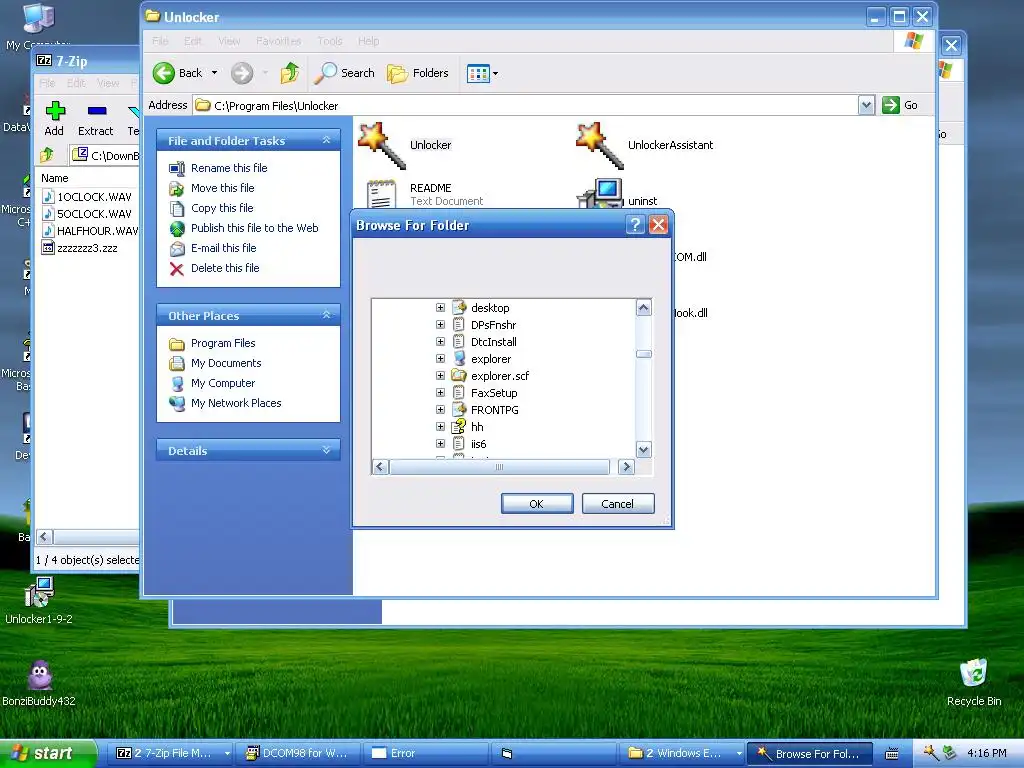The image size is (1024, 768).
Task: Click the help question mark in Browse dialog
Action: point(635,225)
